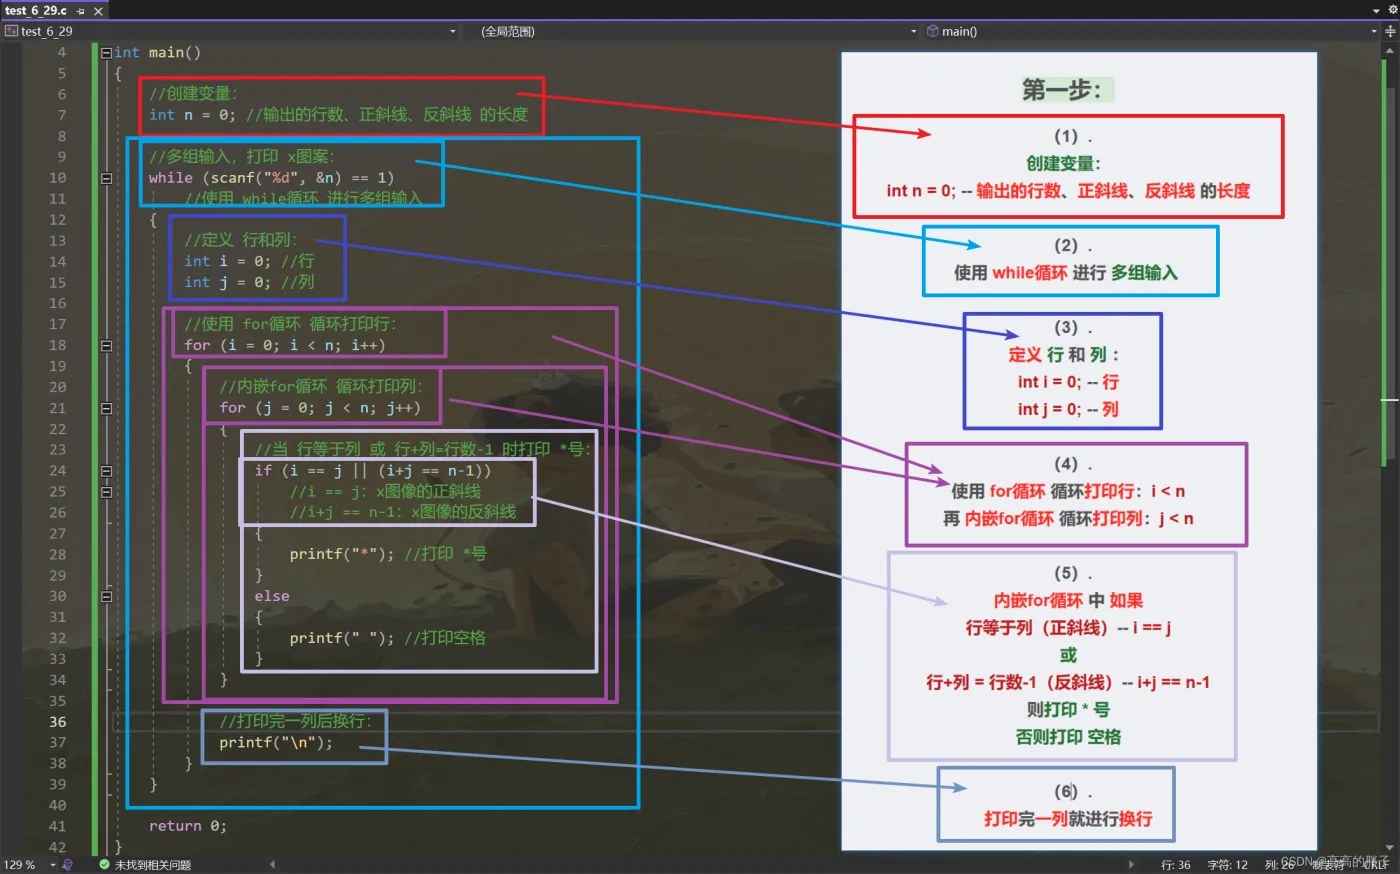Open the tab list overflow arrow
Image resolution: width=1400 pixels, height=874 pixels.
click(x=1377, y=9)
